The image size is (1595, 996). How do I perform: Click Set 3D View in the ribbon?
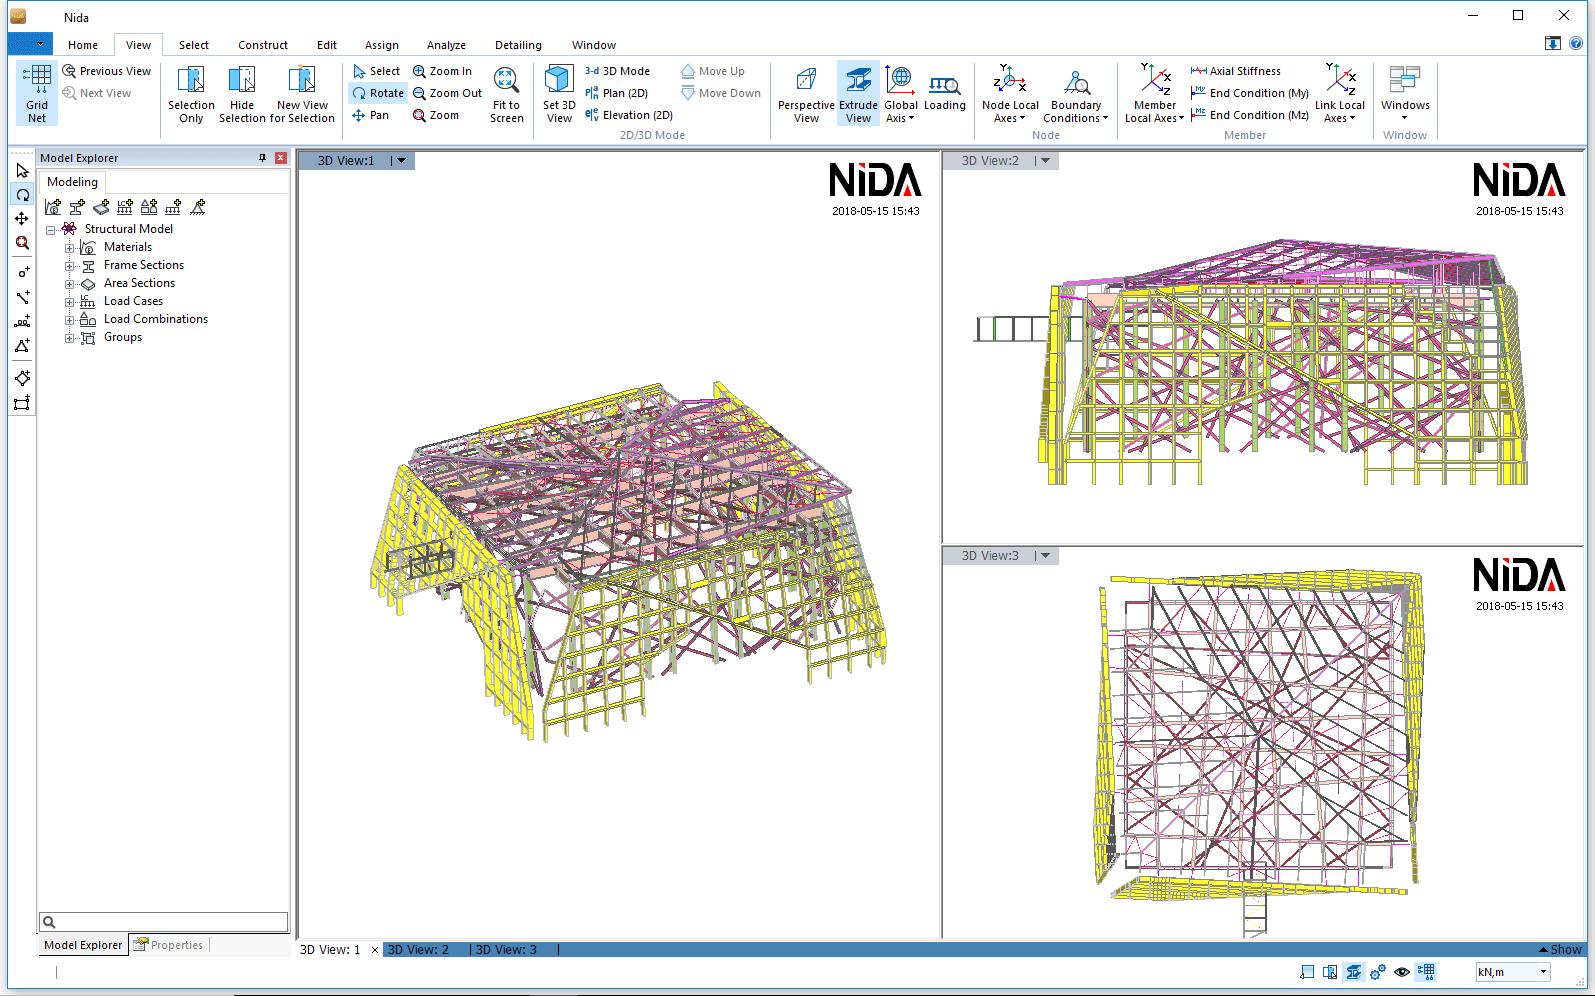click(x=559, y=95)
